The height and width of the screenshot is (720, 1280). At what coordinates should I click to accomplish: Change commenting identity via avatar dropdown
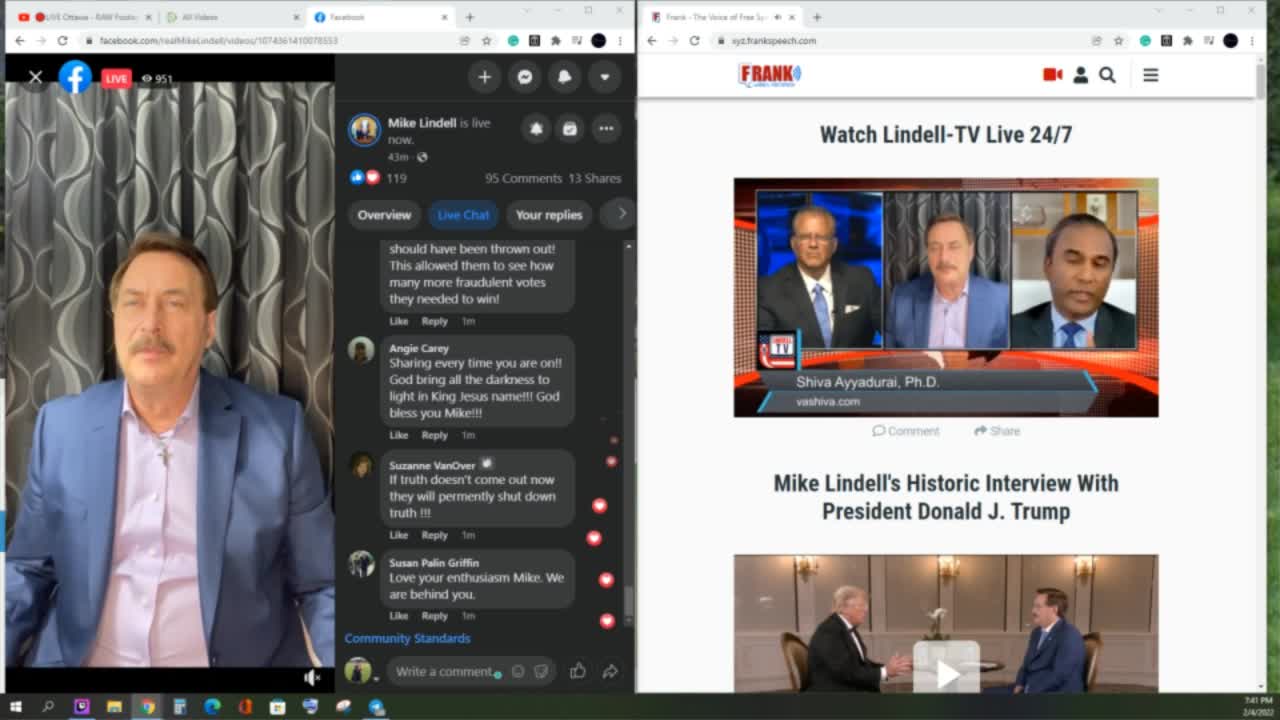point(360,671)
